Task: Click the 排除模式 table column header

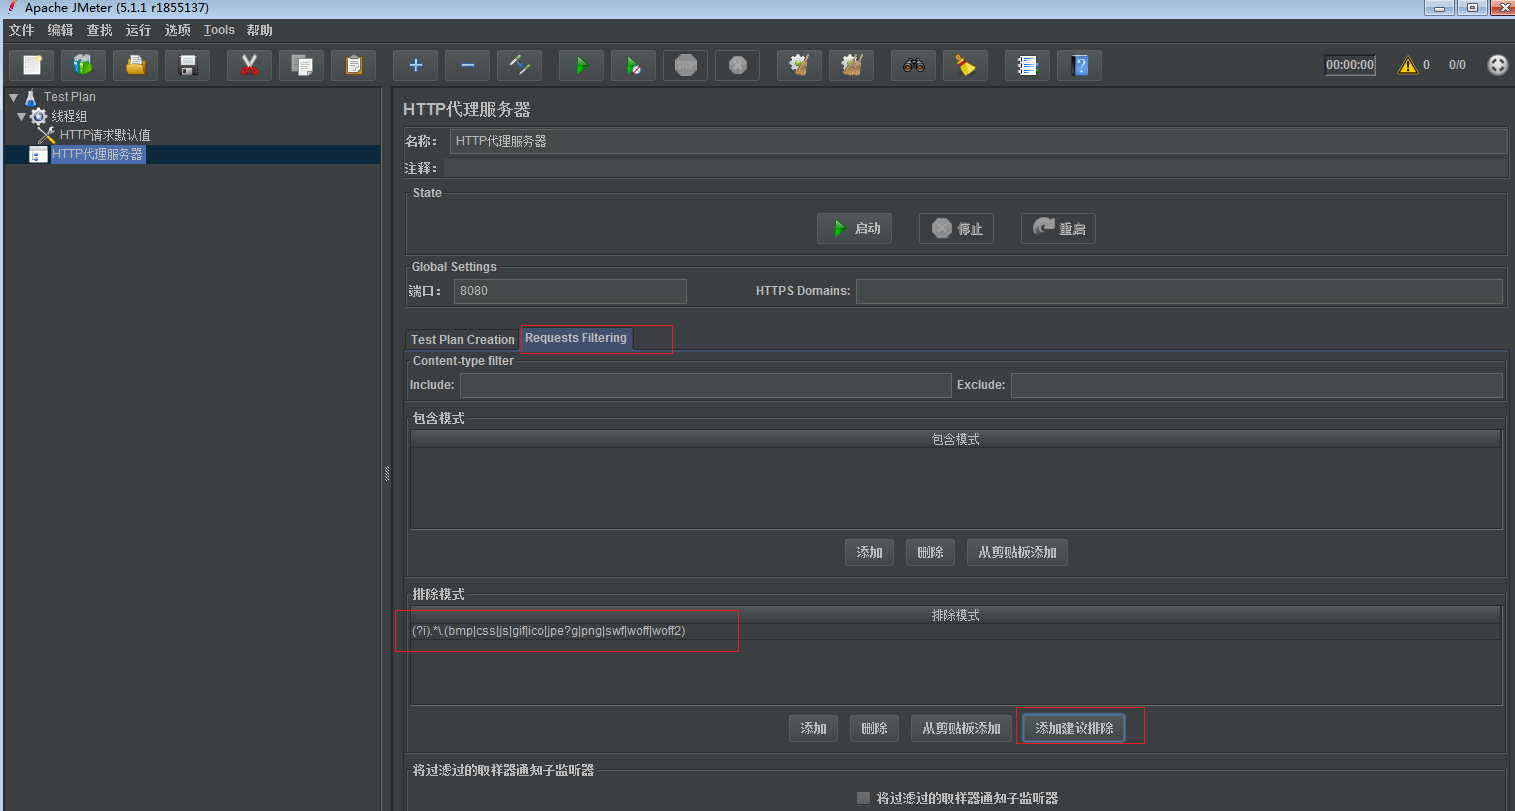Action: (956, 615)
